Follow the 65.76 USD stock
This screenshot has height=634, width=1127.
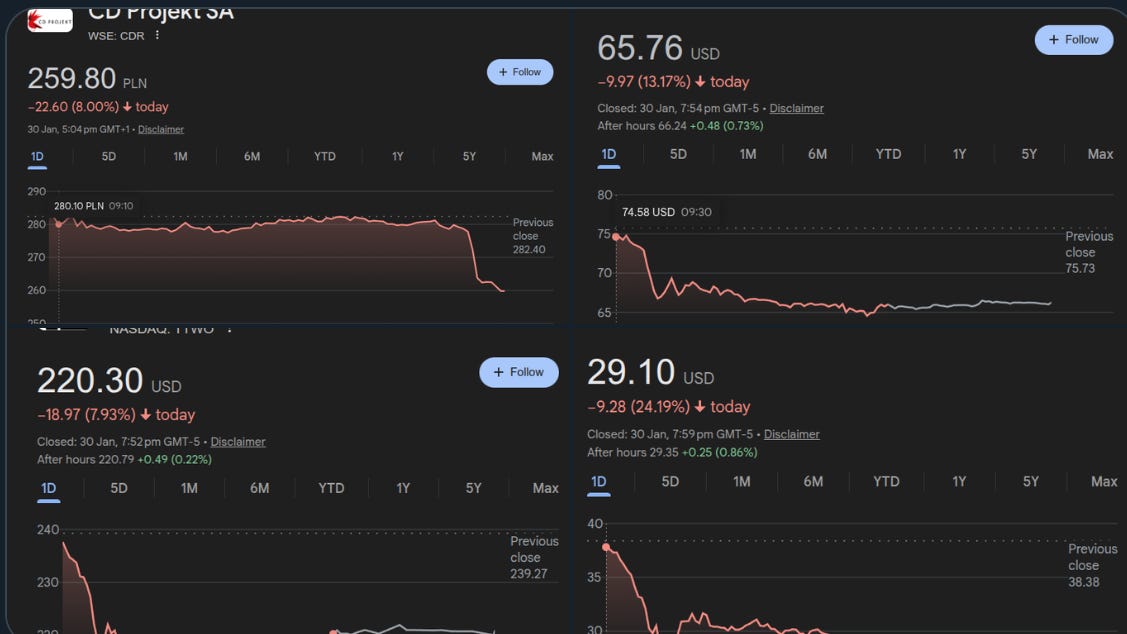pos(1074,40)
